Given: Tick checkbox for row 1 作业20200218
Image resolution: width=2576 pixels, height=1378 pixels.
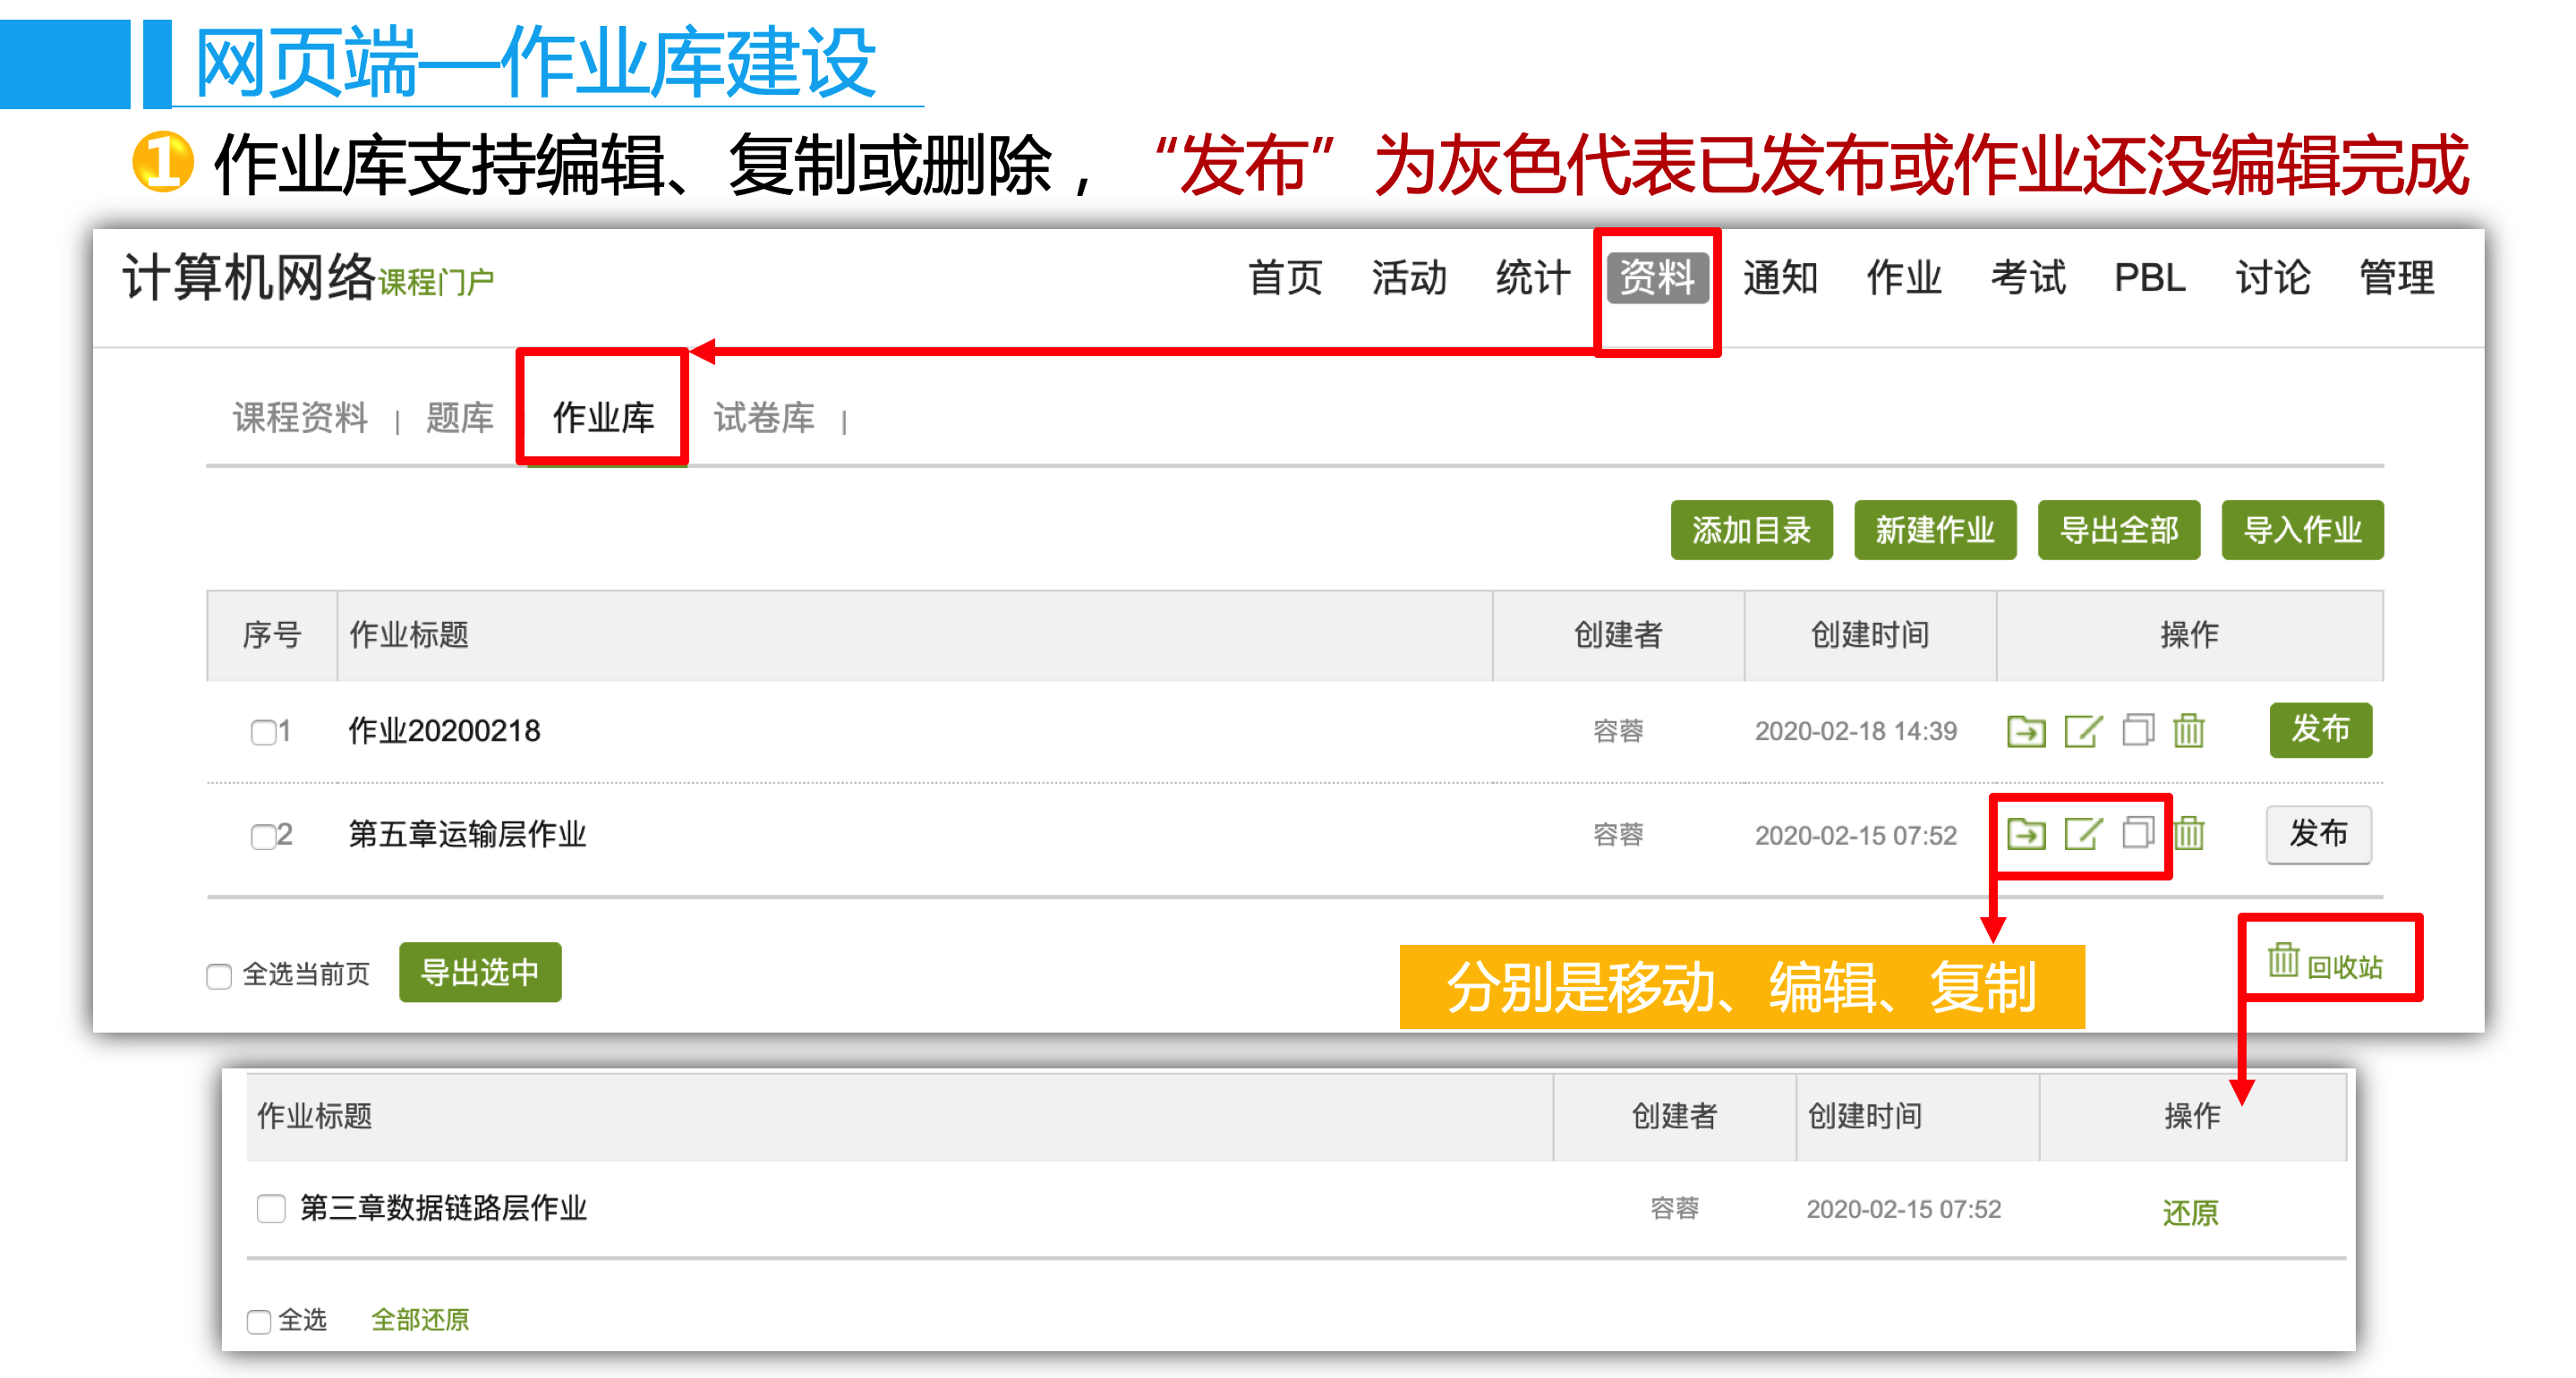Looking at the screenshot, I should [263, 733].
